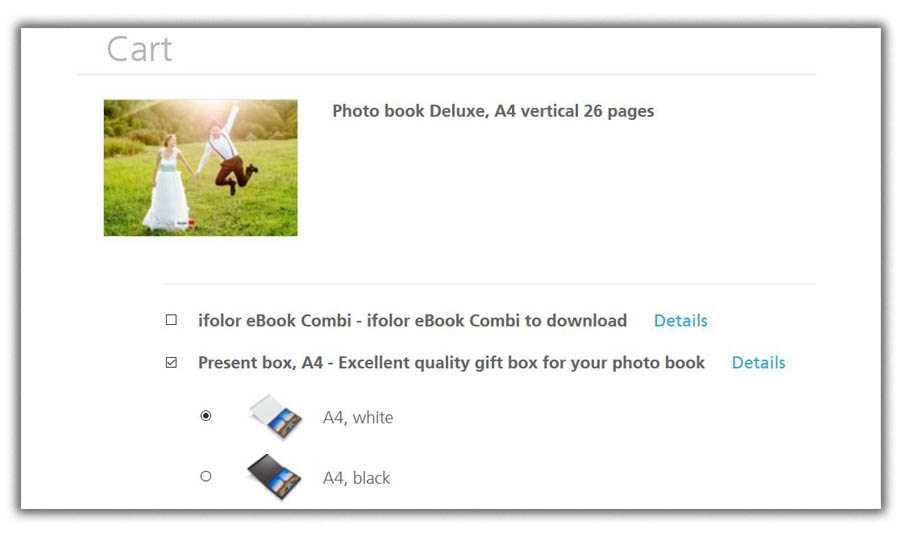The image size is (900, 537).
Task: Uncheck the Present box, A4 checkbox
Action: click(171, 362)
